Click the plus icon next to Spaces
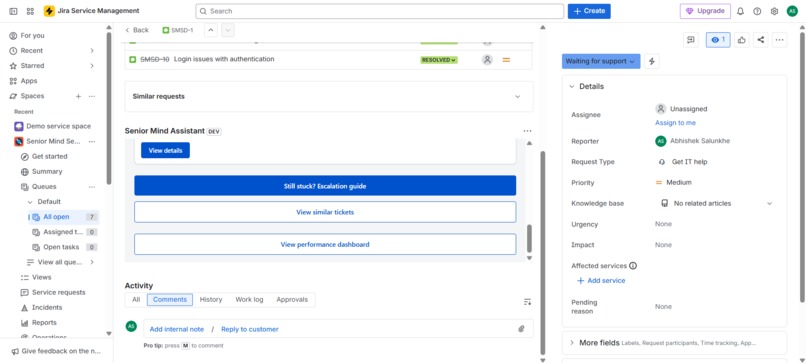This screenshot has width=806, height=363. point(79,96)
